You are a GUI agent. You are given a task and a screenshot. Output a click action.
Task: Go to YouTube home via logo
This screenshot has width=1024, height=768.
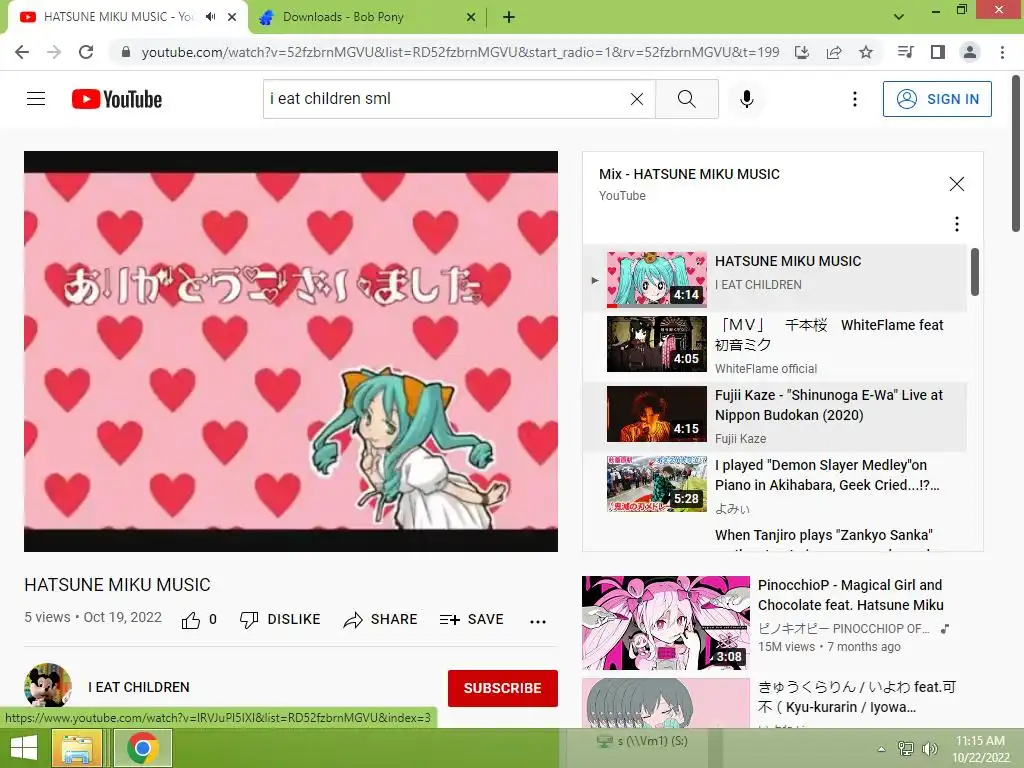tap(117, 99)
